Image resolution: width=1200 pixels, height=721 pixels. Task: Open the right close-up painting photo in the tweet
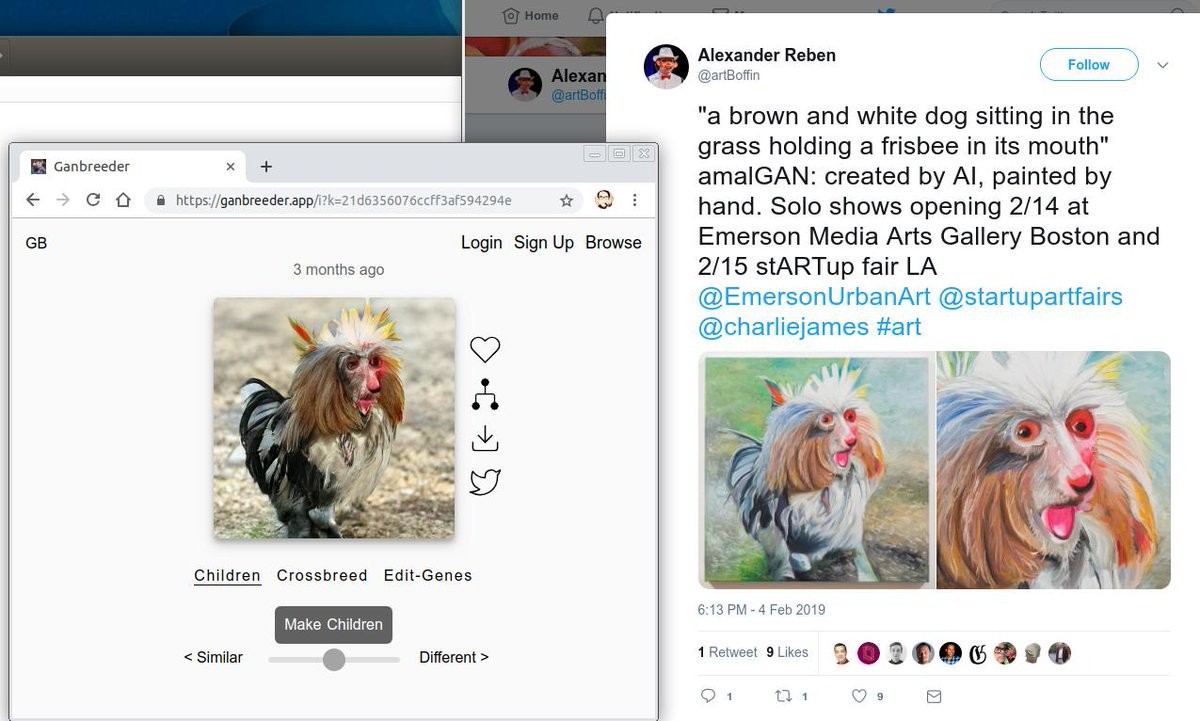pos(1054,470)
